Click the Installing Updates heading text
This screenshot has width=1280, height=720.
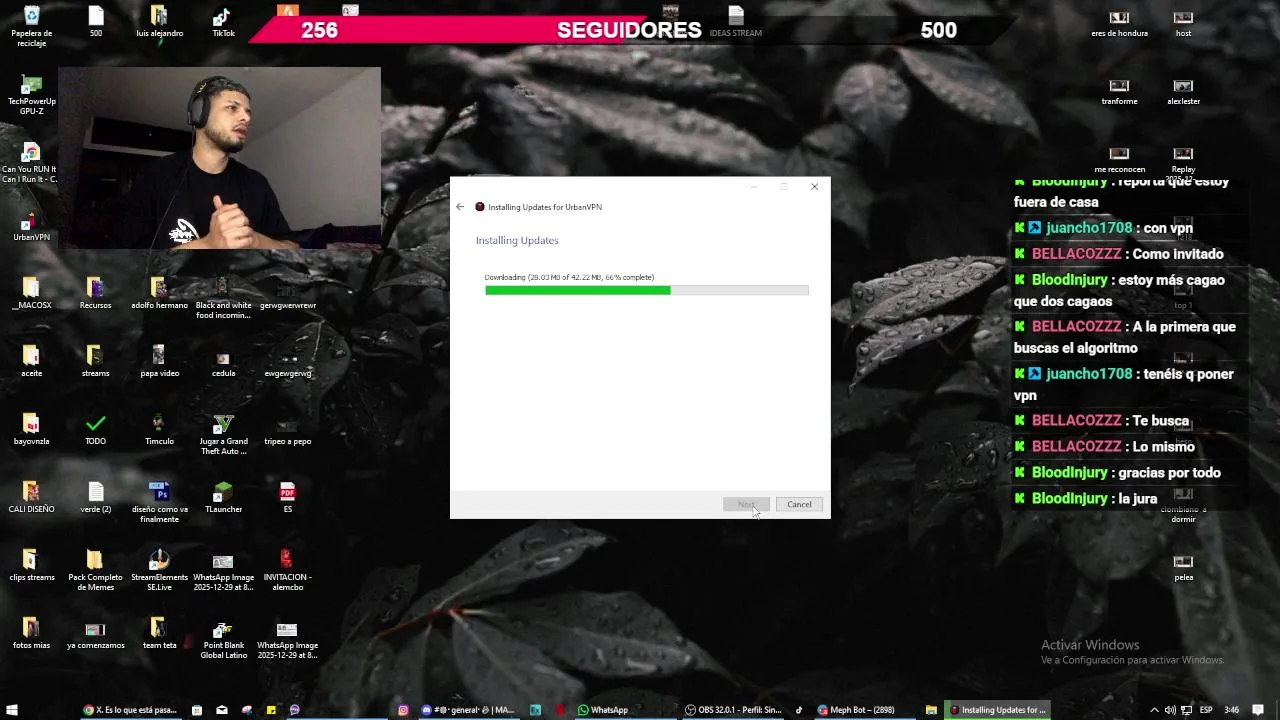coord(517,240)
